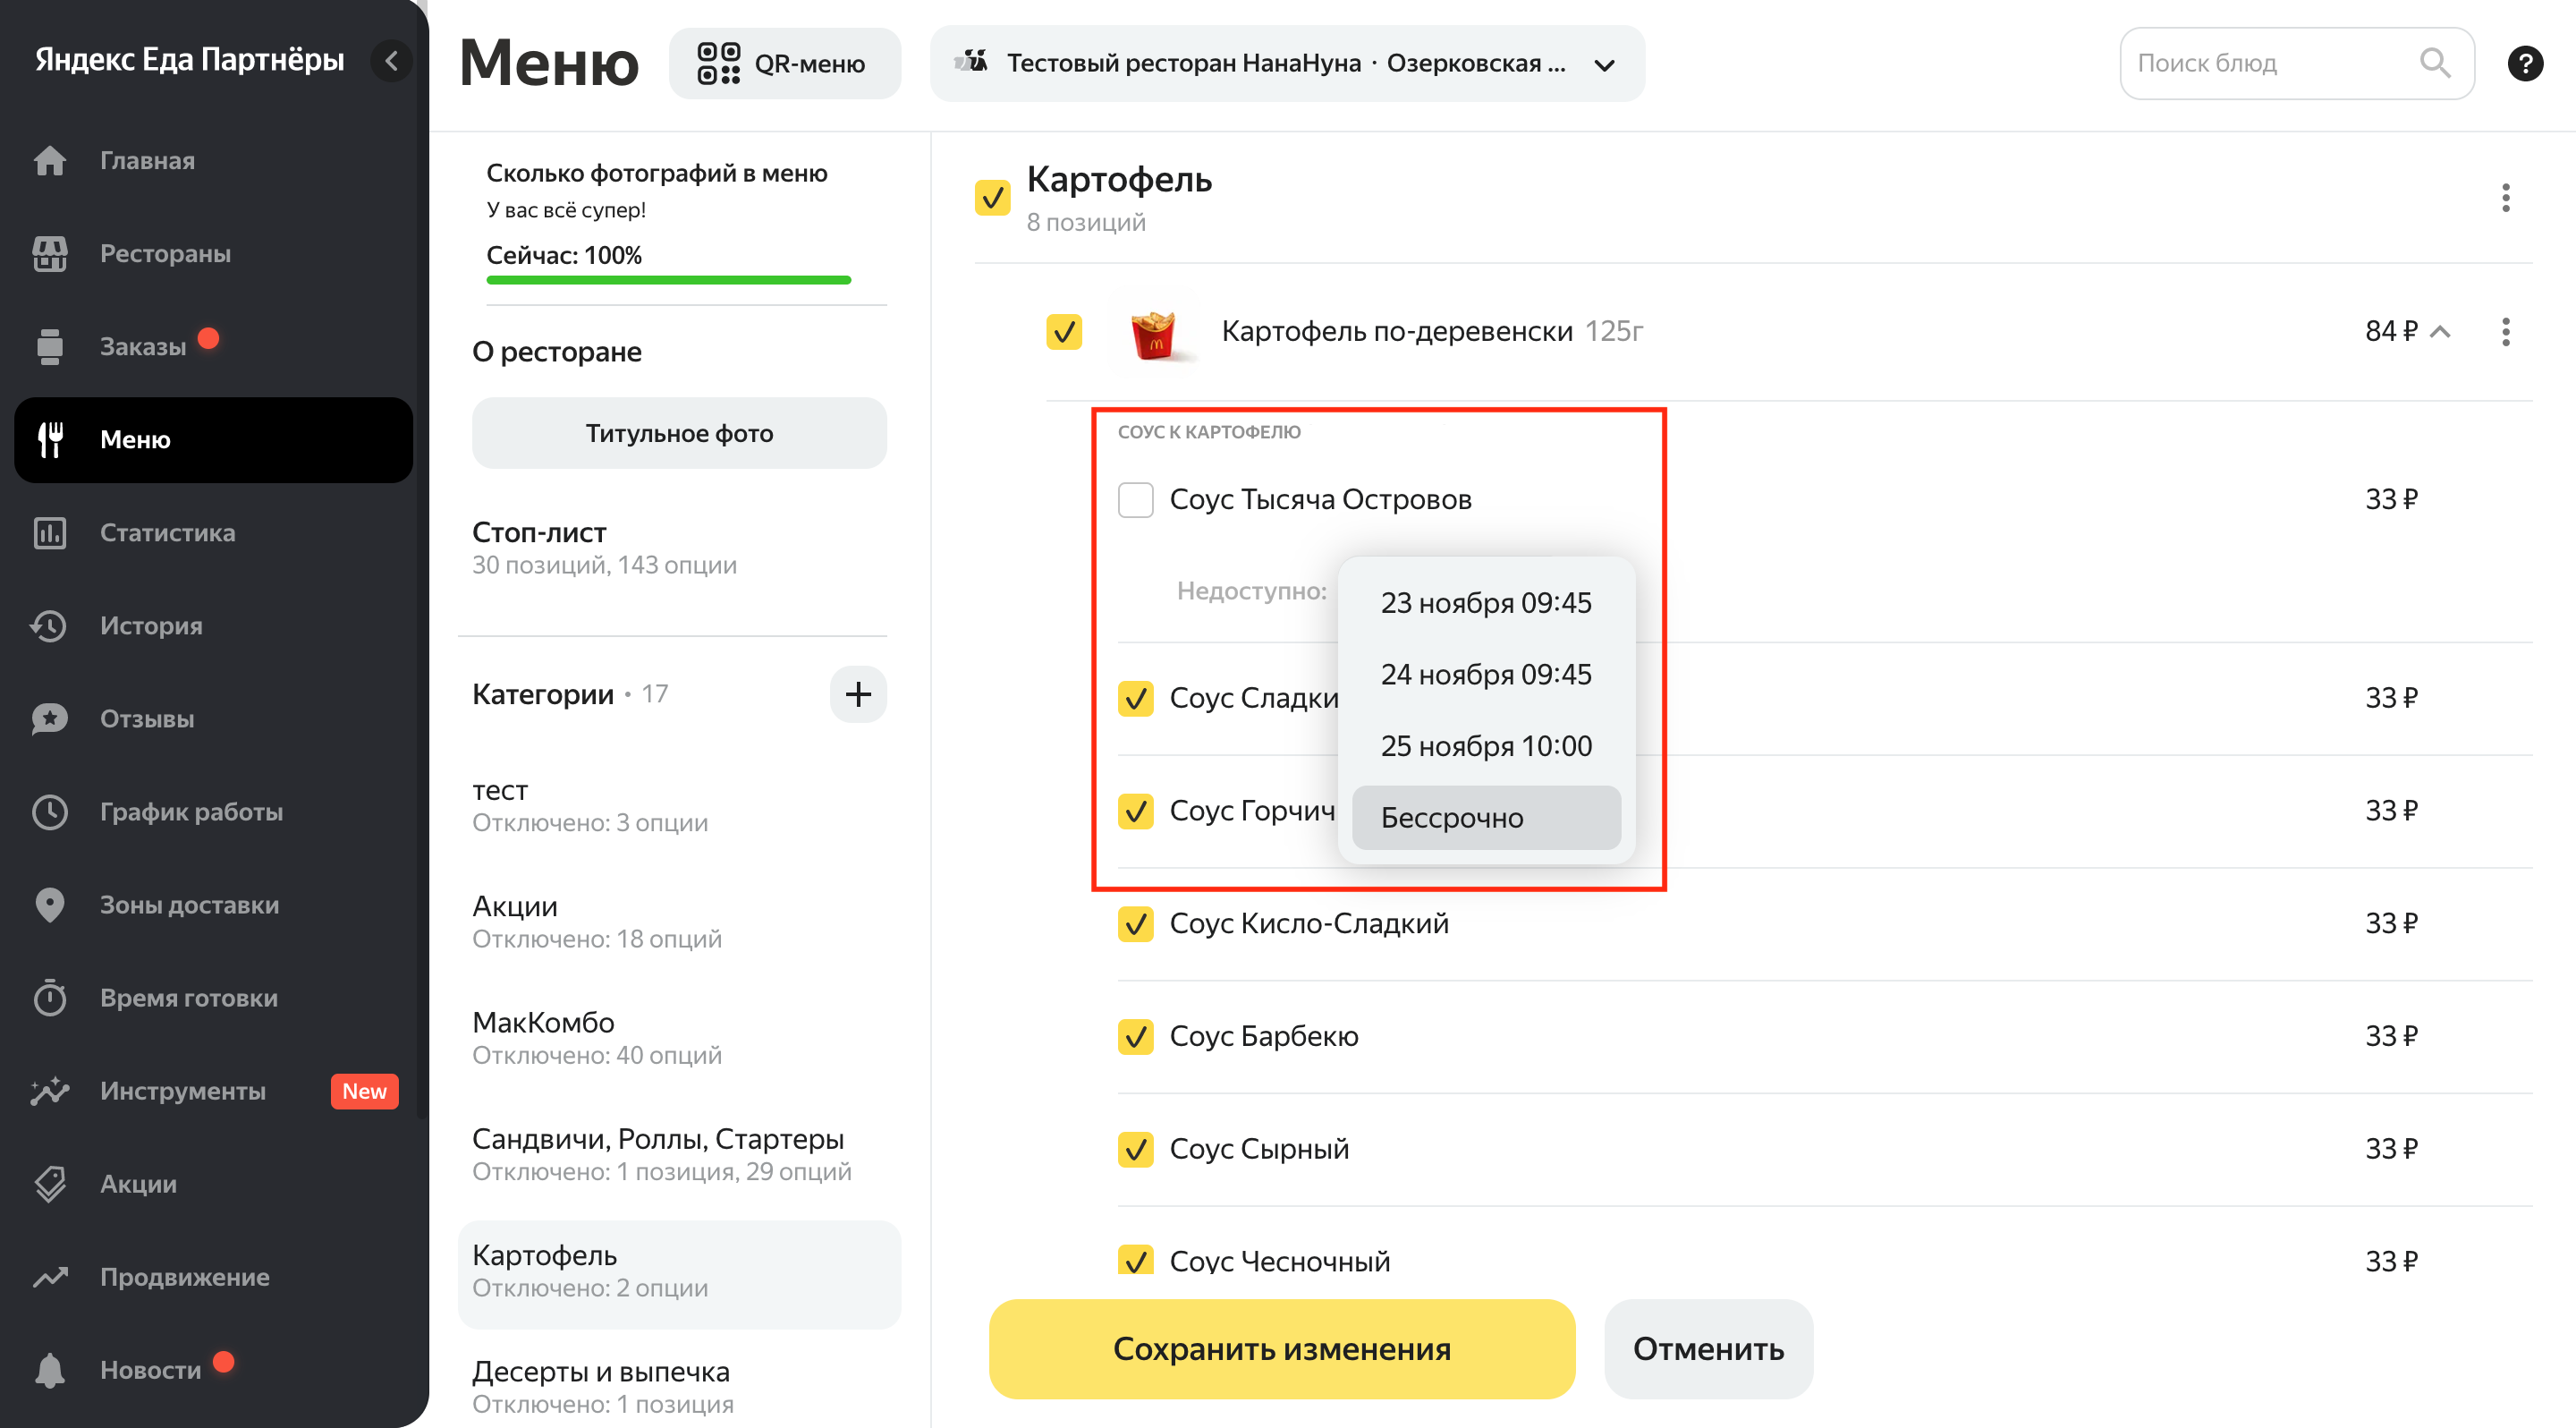Select category МакКомбо

(679, 1037)
